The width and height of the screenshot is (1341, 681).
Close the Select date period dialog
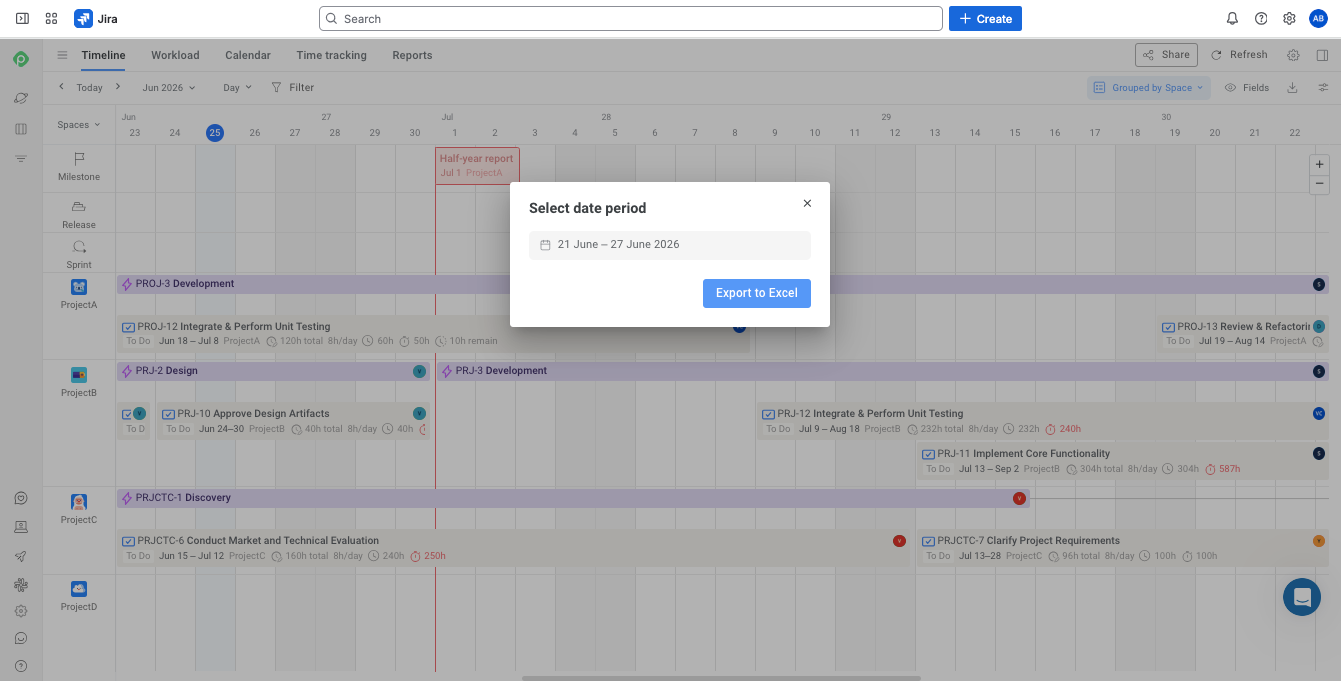point(807,203)
